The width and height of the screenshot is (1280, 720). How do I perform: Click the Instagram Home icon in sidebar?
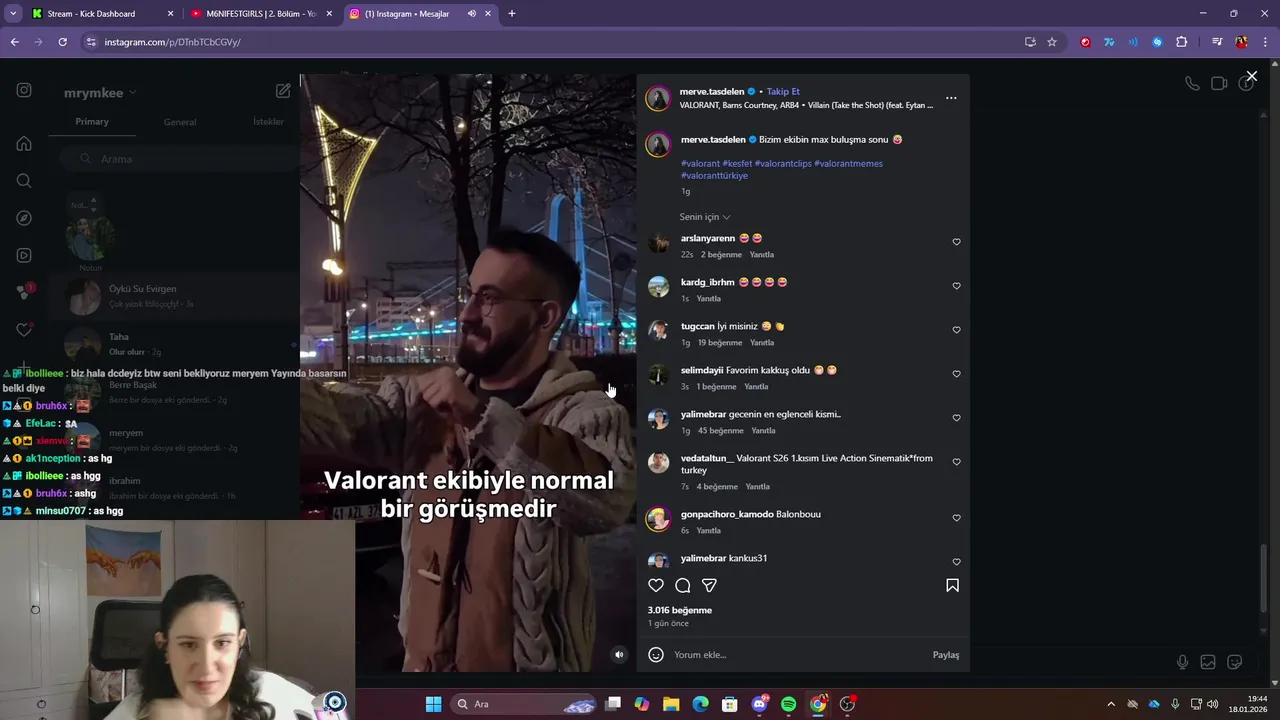click(x=24, y=143)
